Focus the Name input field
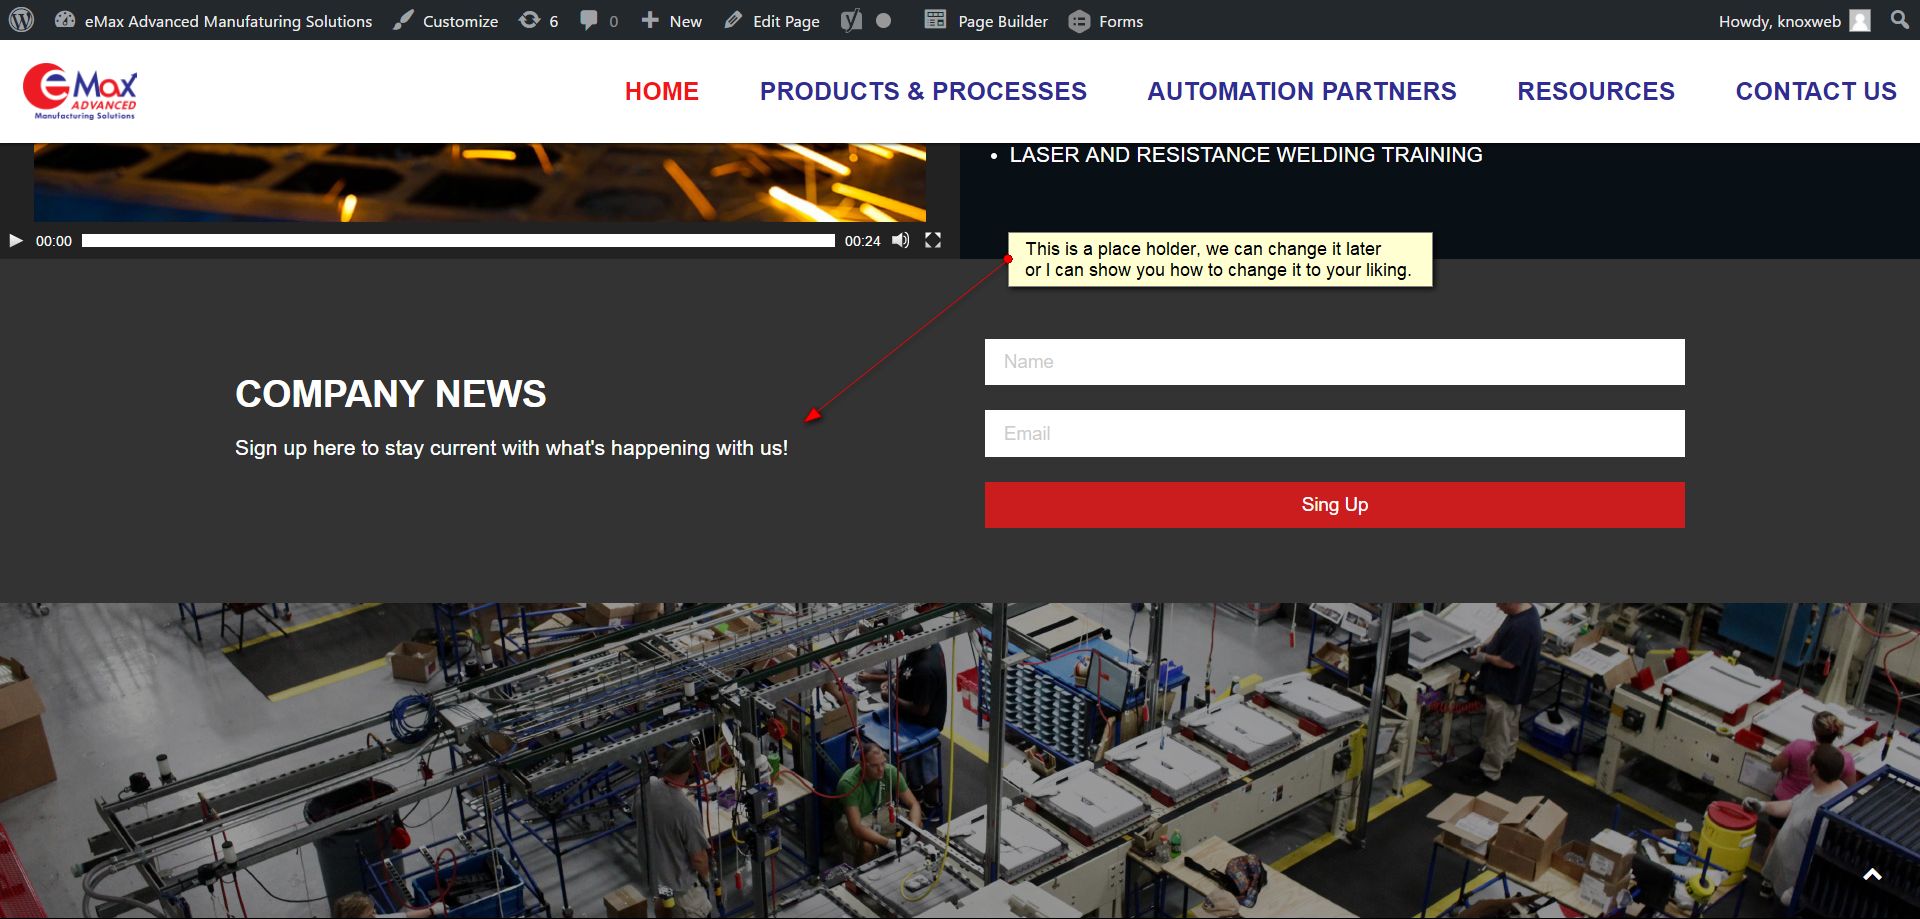The width and height of the screenshot is (1920, 919). (1334, 362)
